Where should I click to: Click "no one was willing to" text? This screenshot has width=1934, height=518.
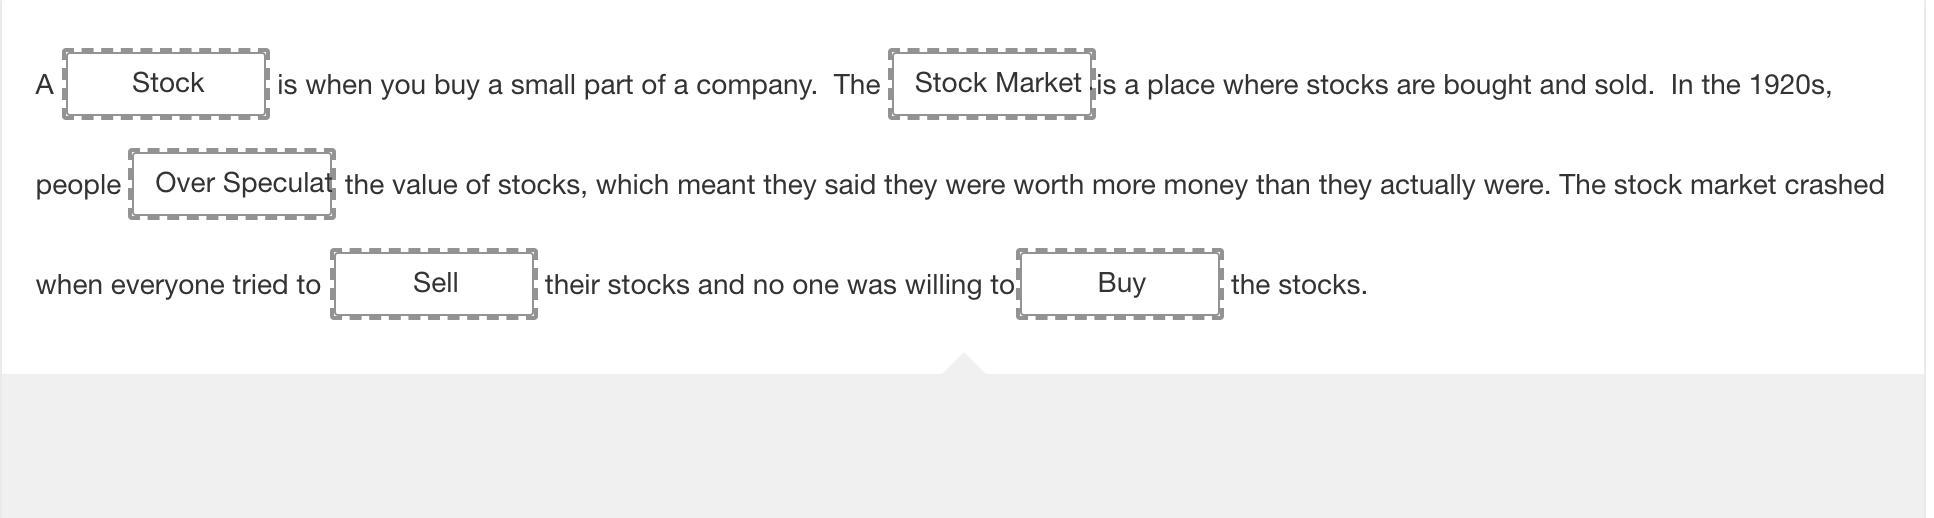[883, 285]
